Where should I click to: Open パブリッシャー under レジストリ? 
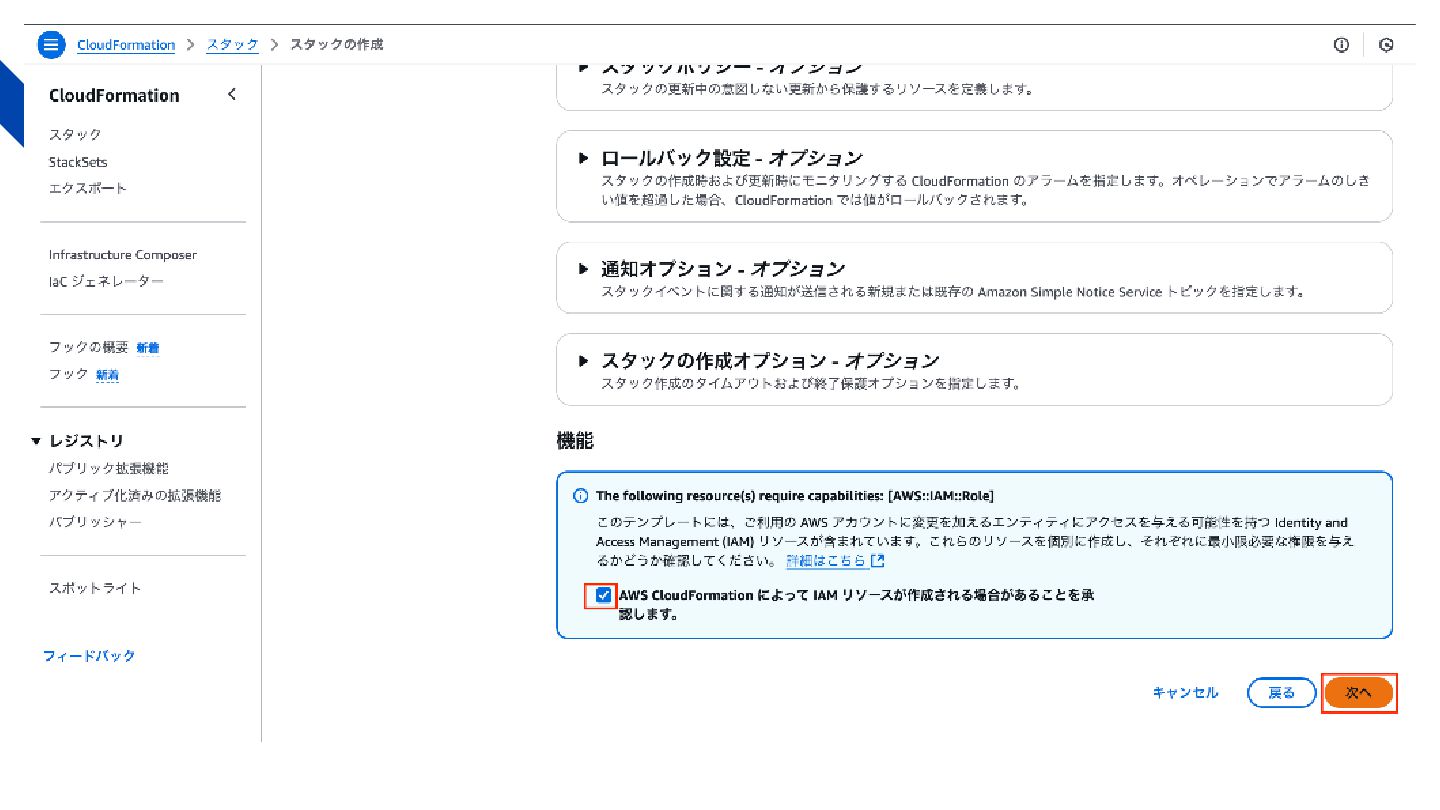click(x=95, y=522)
